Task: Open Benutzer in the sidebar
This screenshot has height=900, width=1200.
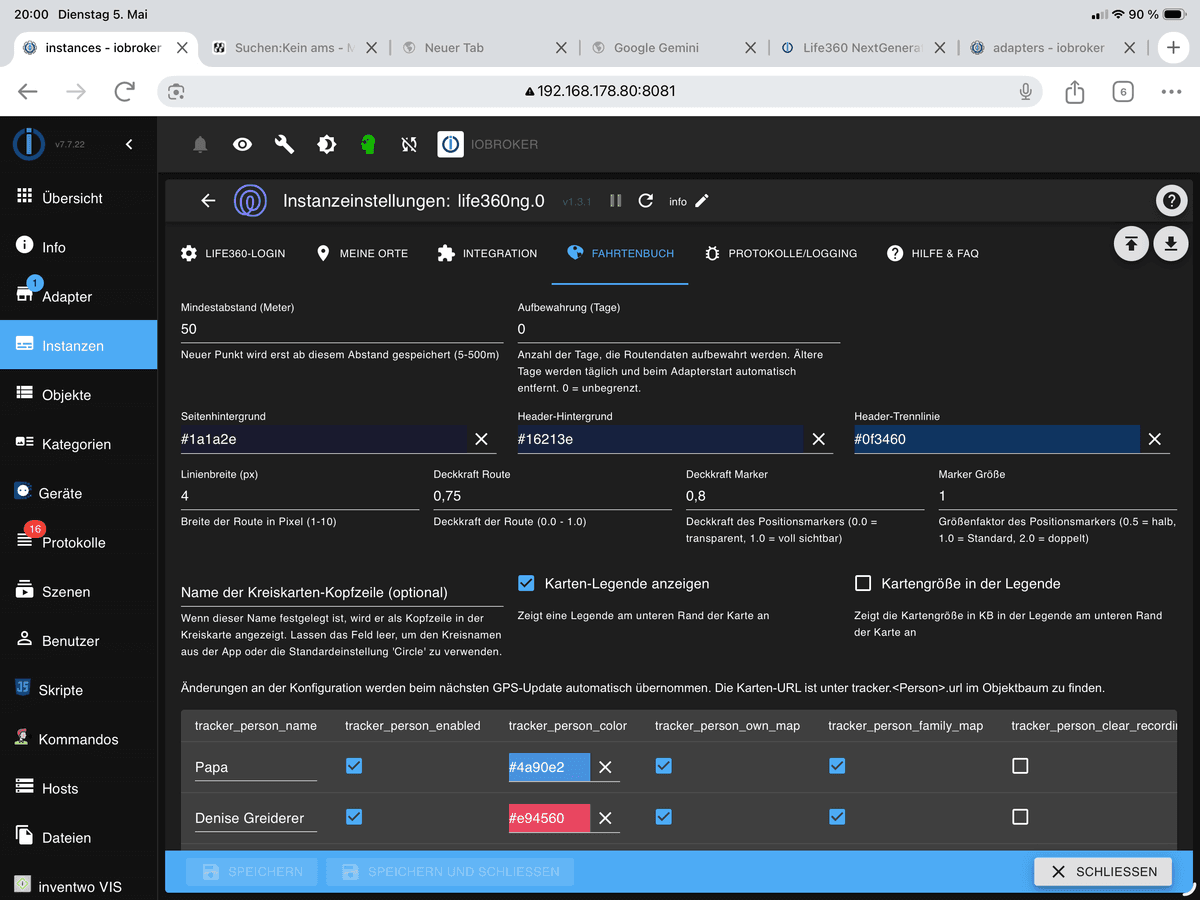Action: click(78, 641)
